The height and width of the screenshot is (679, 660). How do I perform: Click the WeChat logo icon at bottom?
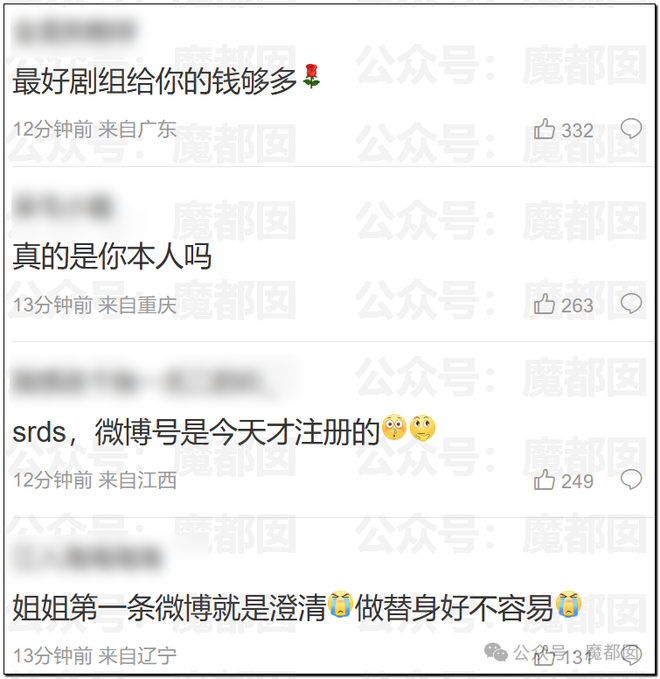click(495, 652)
